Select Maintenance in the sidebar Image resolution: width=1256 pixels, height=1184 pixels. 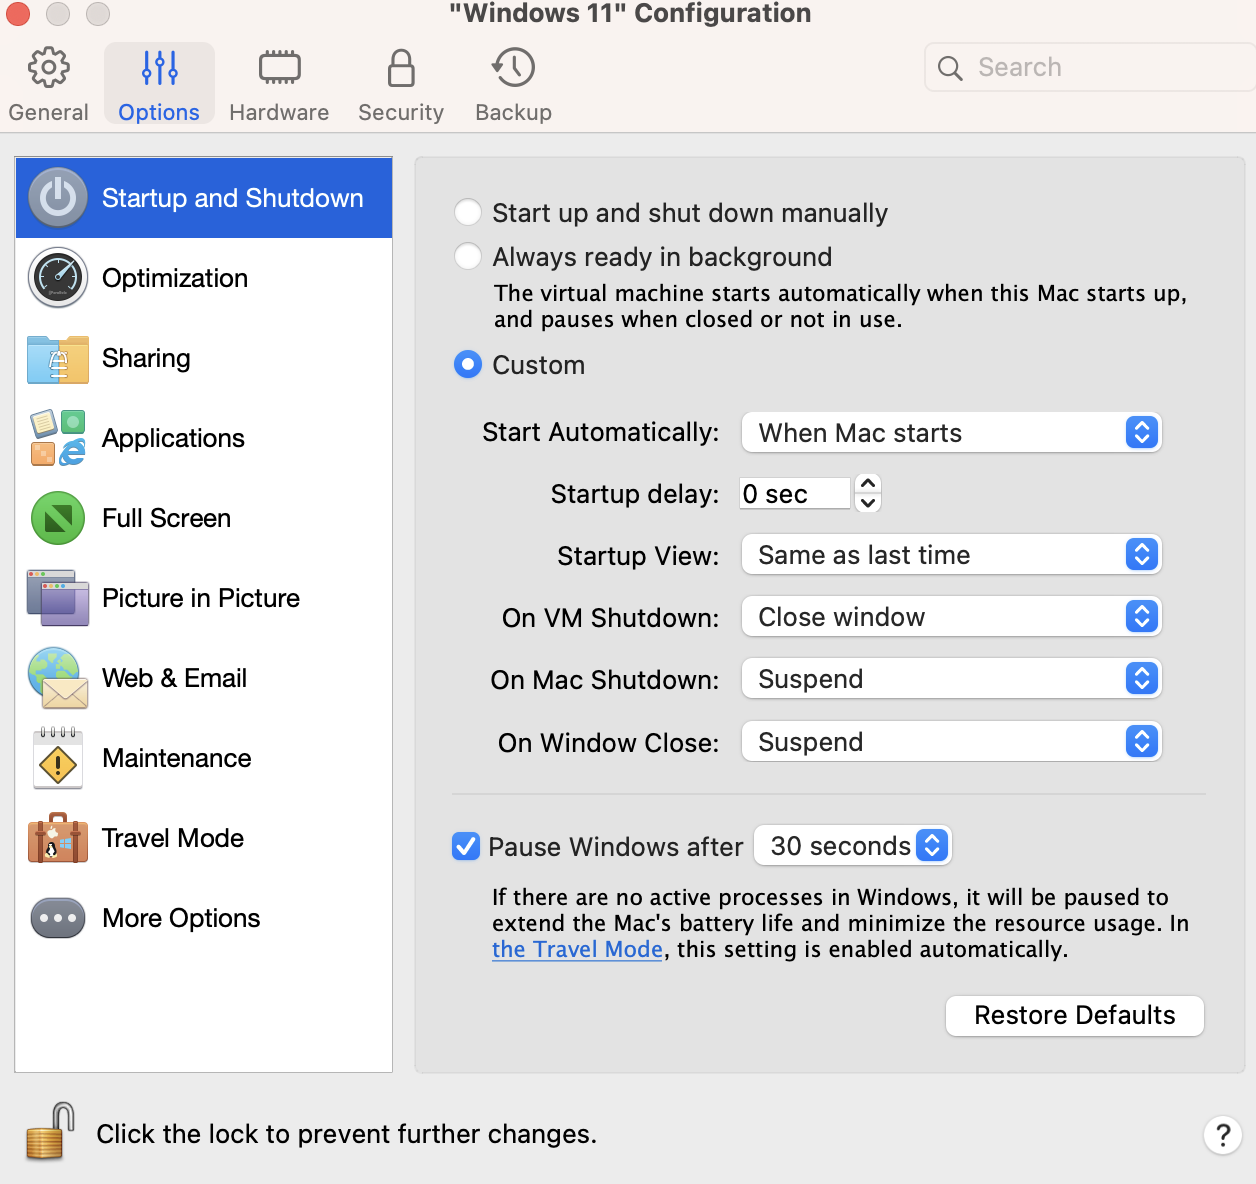click(x=204, y=758)
